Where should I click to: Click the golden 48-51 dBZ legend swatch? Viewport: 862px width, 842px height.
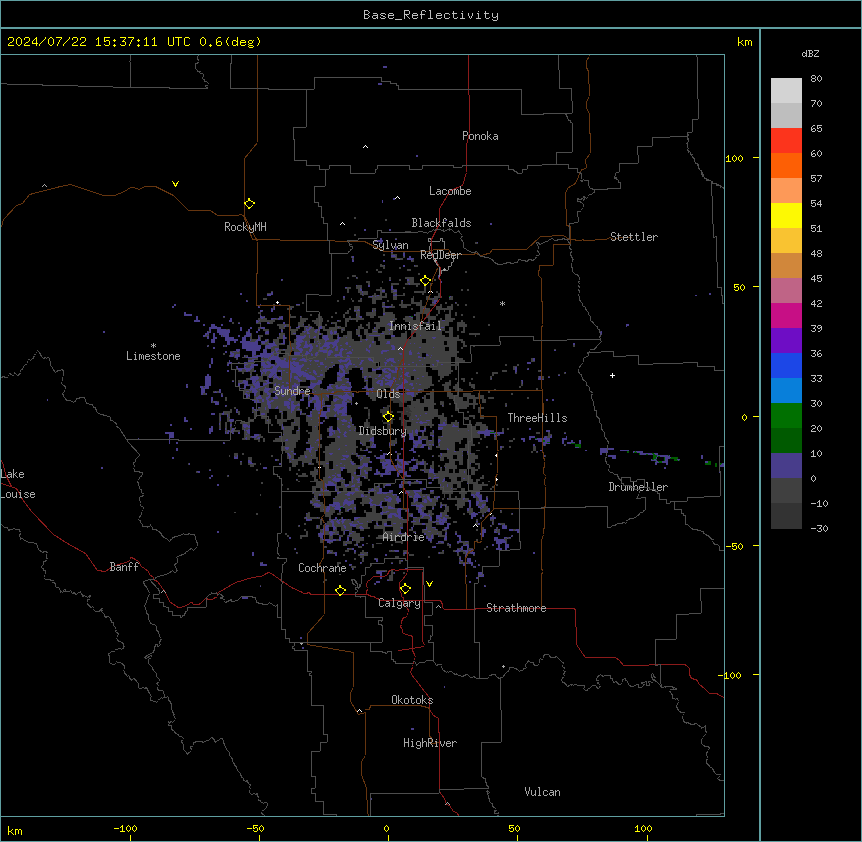786,240
